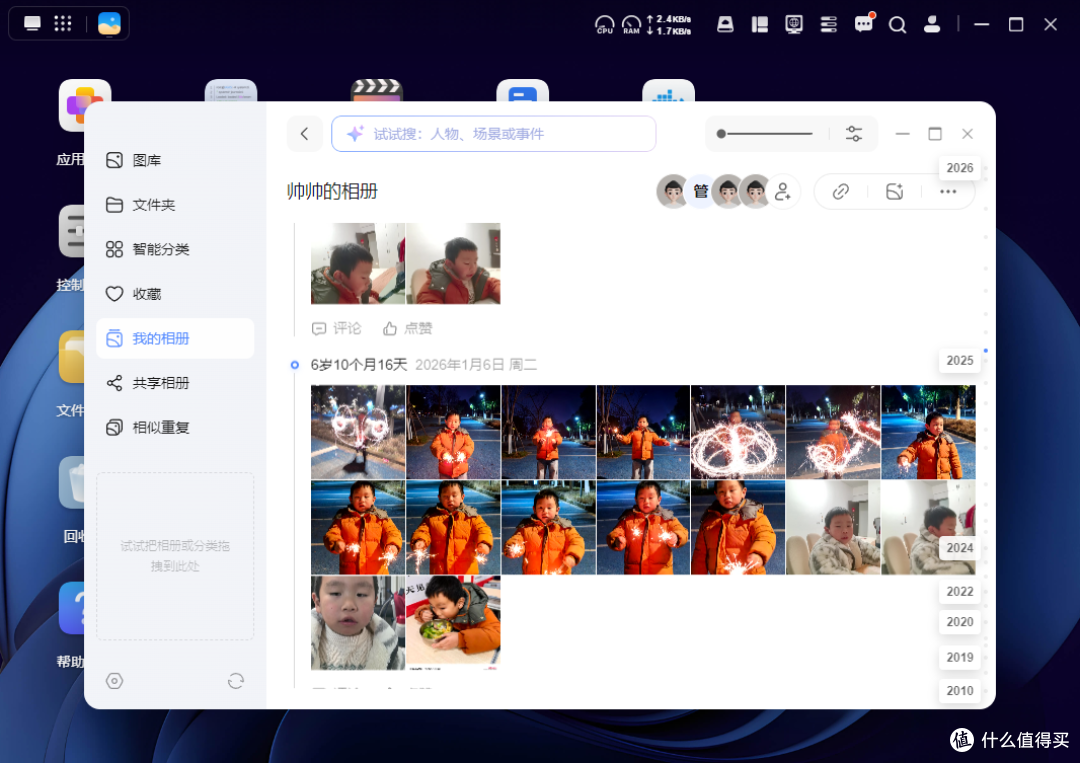Open the task list icon in top bar
The width and height of the screenshot is (1080, 763).
click(x=828, y=25)
